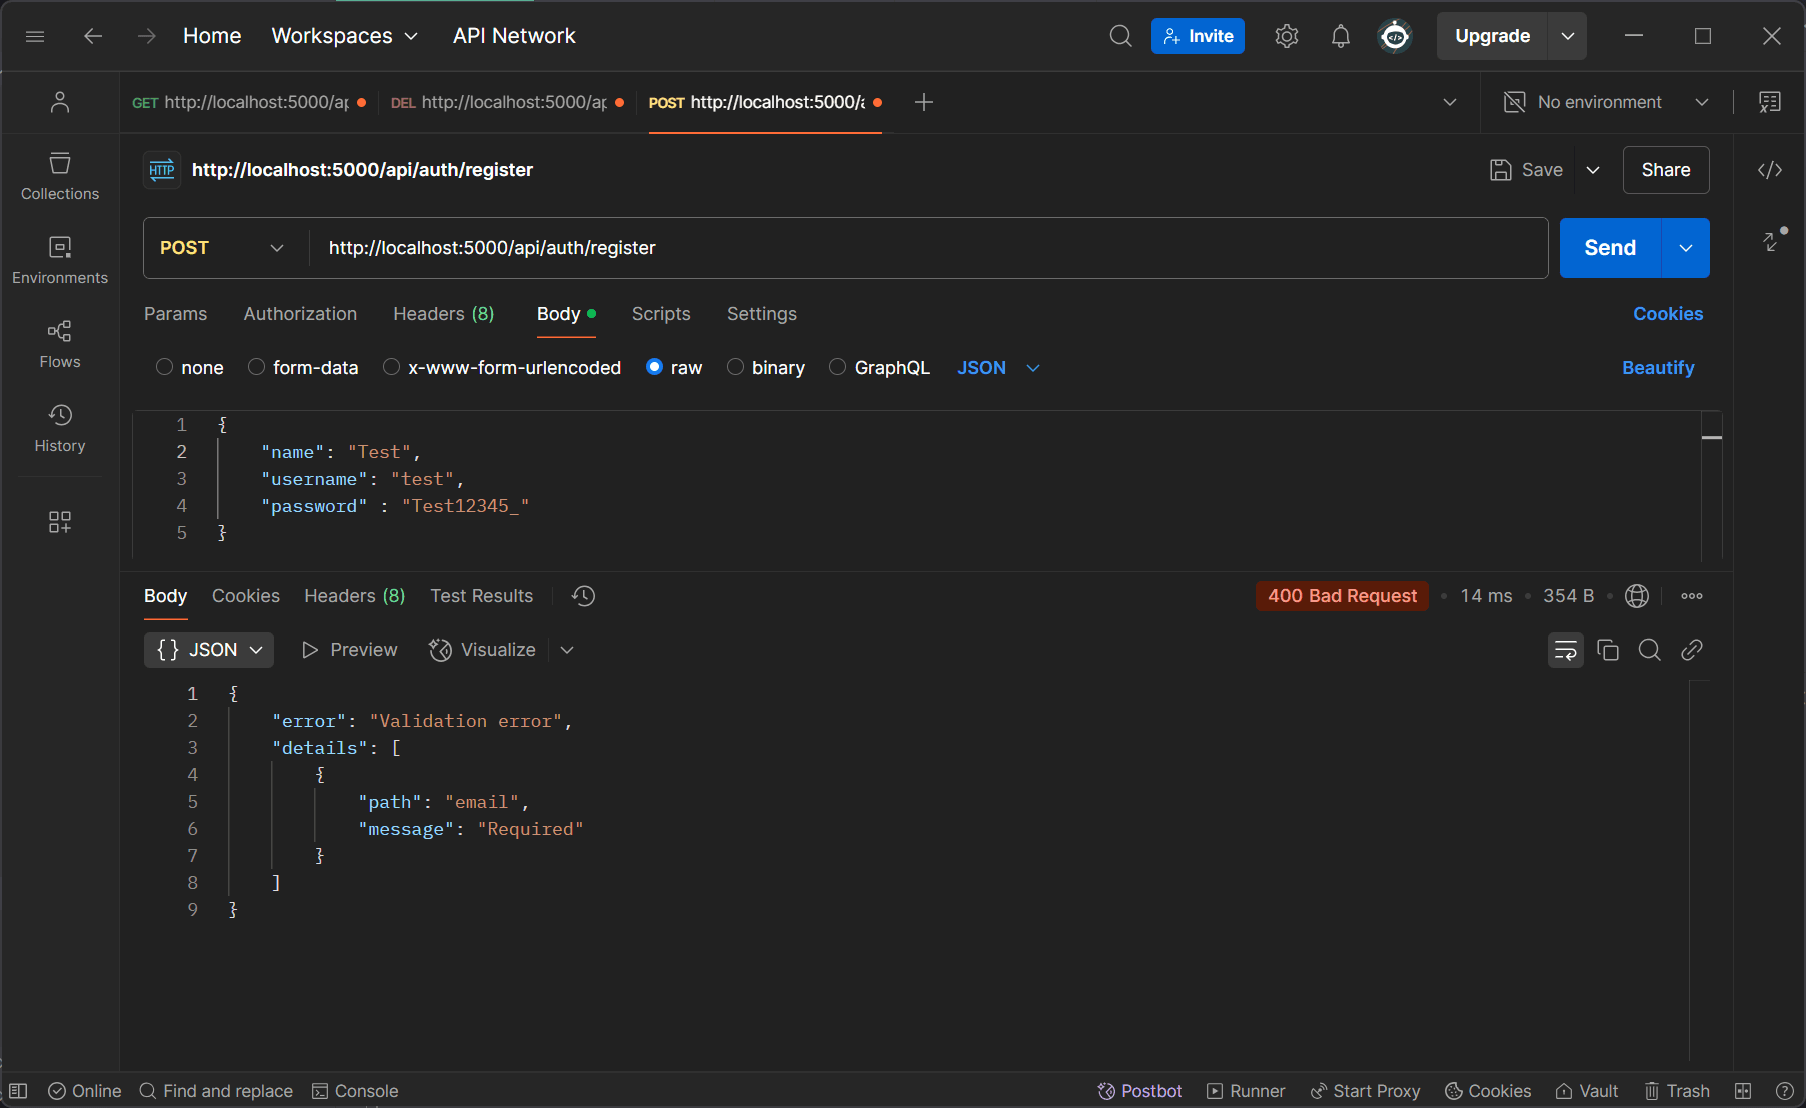Click the Share button
This screenshot has height=1108, width=1806.
(x=1666, y=170)
